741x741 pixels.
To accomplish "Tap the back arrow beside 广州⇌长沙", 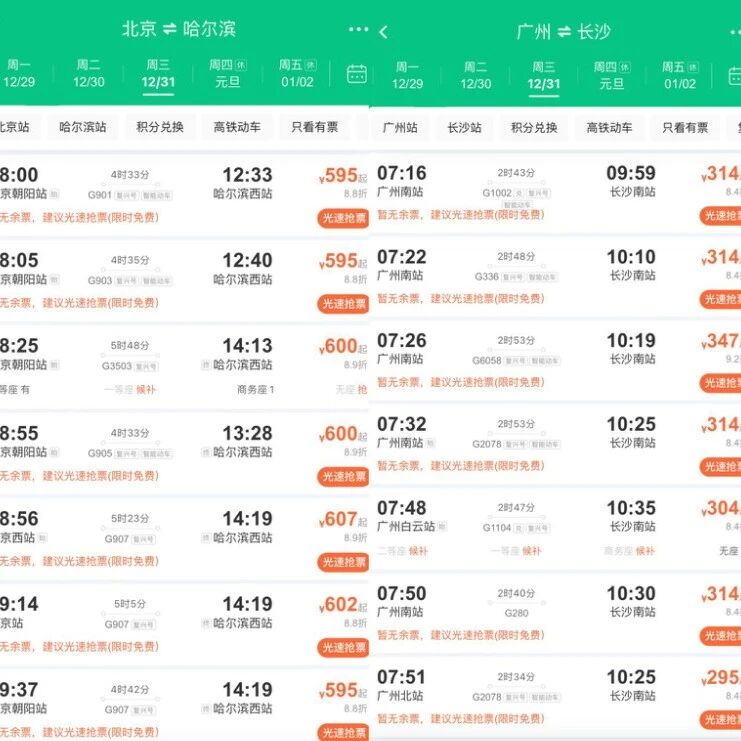I will click(383, 32).
